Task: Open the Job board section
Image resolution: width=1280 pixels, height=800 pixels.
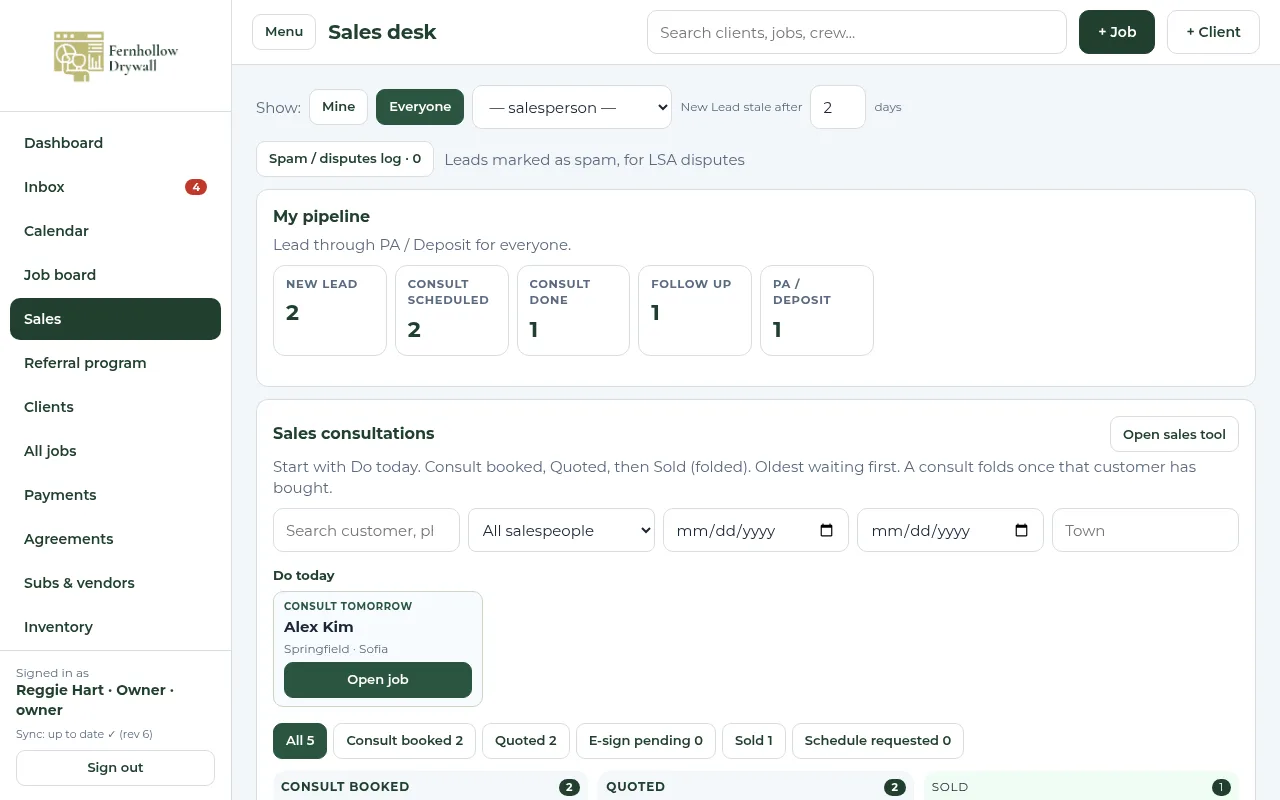Action: pyautogui.click(x=115, y=275)
